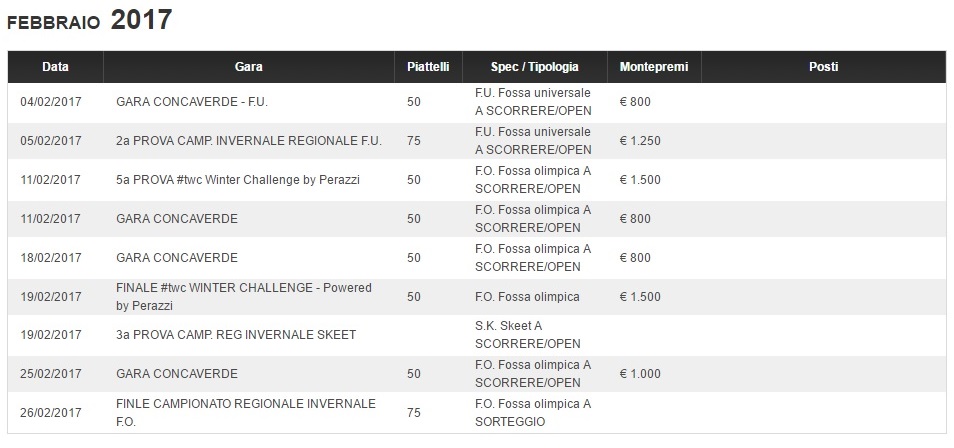Sort by the Gara column header
The width and height of the screenshot is (954, 448).
[248, 67]
